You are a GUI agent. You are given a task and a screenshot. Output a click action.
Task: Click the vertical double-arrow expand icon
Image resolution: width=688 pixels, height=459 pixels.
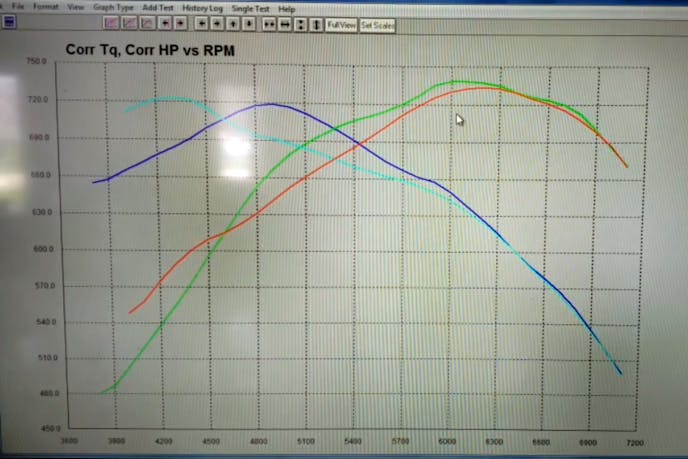(x=317, y=23)
